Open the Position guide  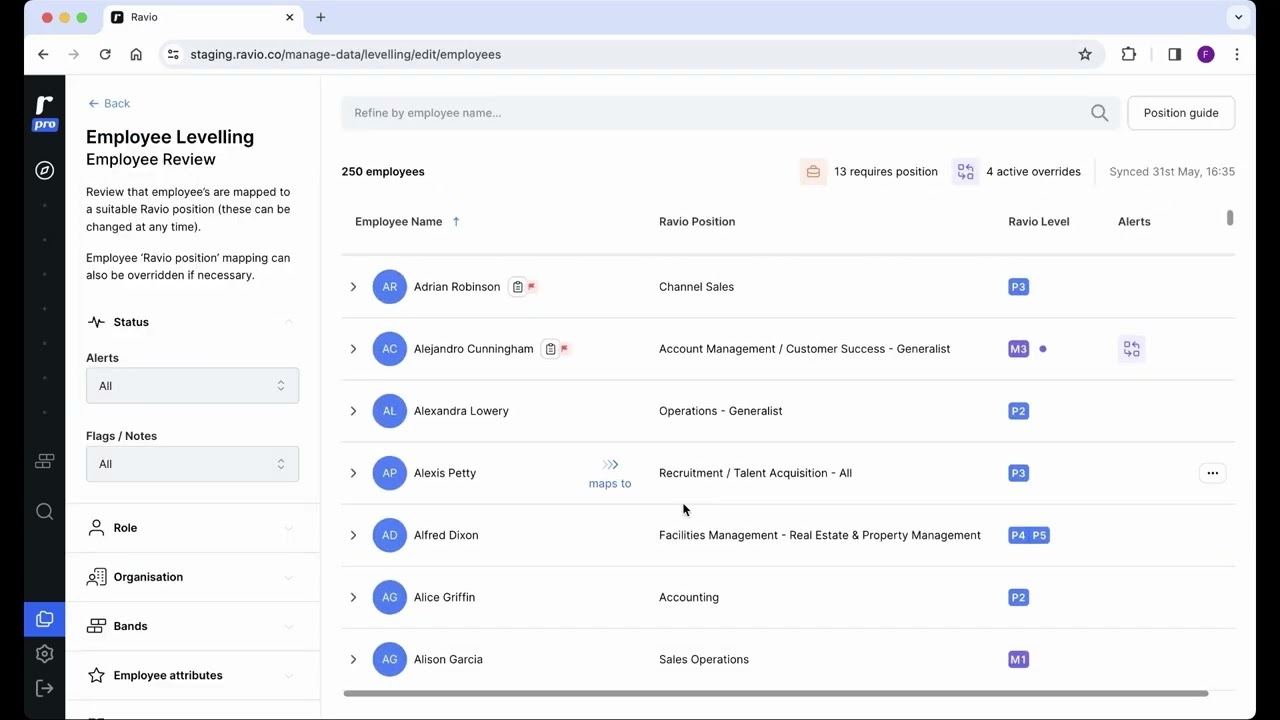pyautogui.click(x=1181, y=113)
